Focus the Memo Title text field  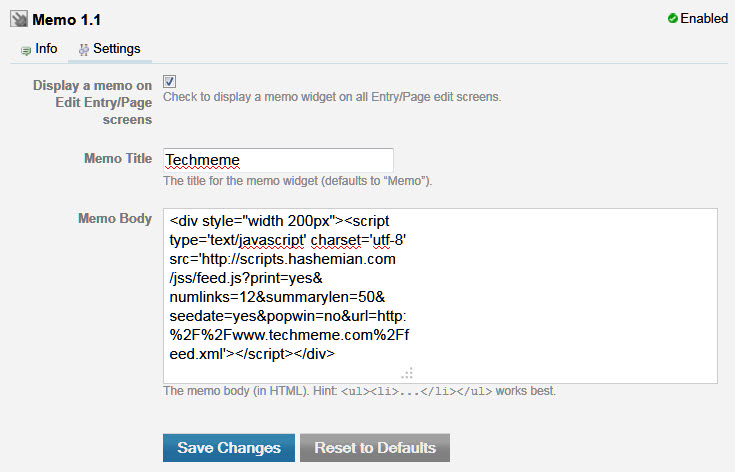(x=278, y=160)
